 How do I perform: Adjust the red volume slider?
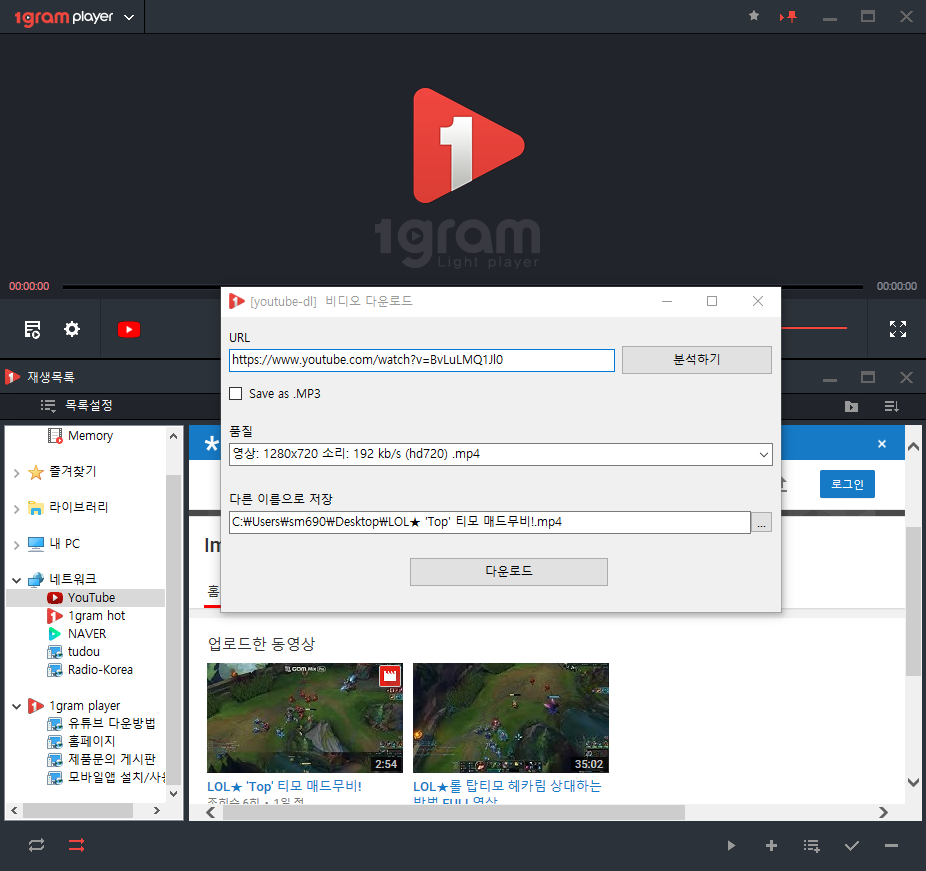point(814,328)
